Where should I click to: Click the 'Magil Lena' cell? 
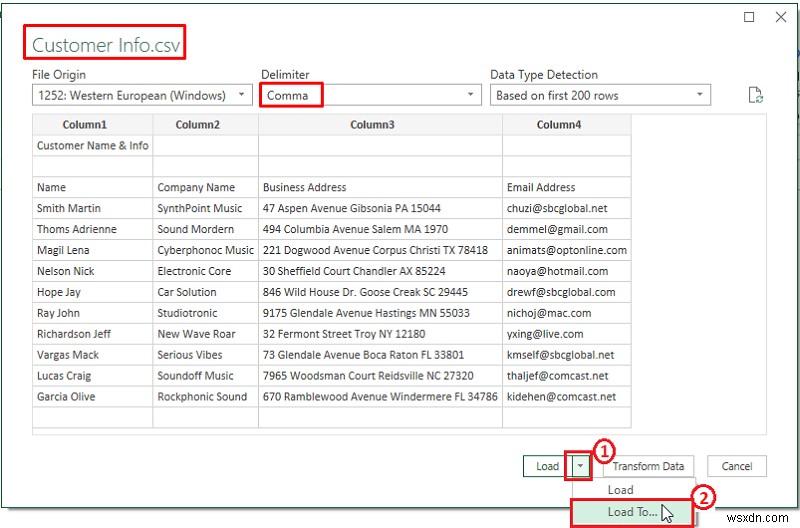click(92, 250)
